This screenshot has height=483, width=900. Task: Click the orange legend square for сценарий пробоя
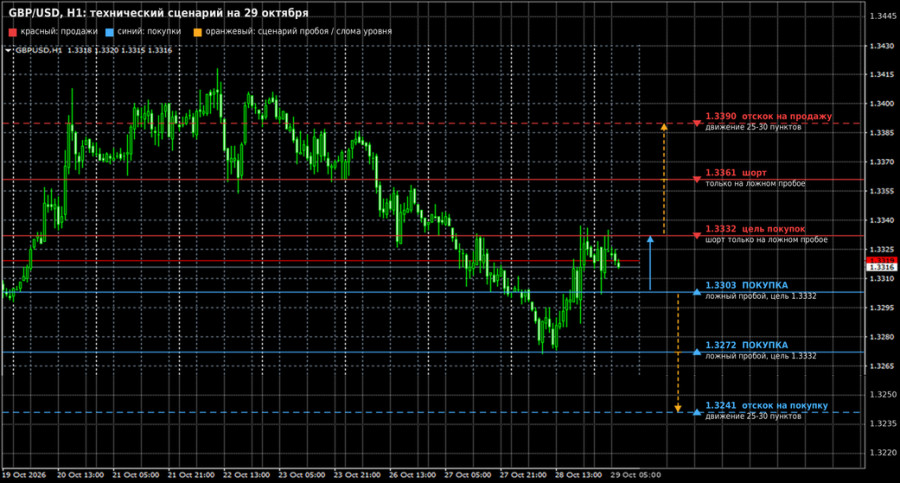coord(197,32)
